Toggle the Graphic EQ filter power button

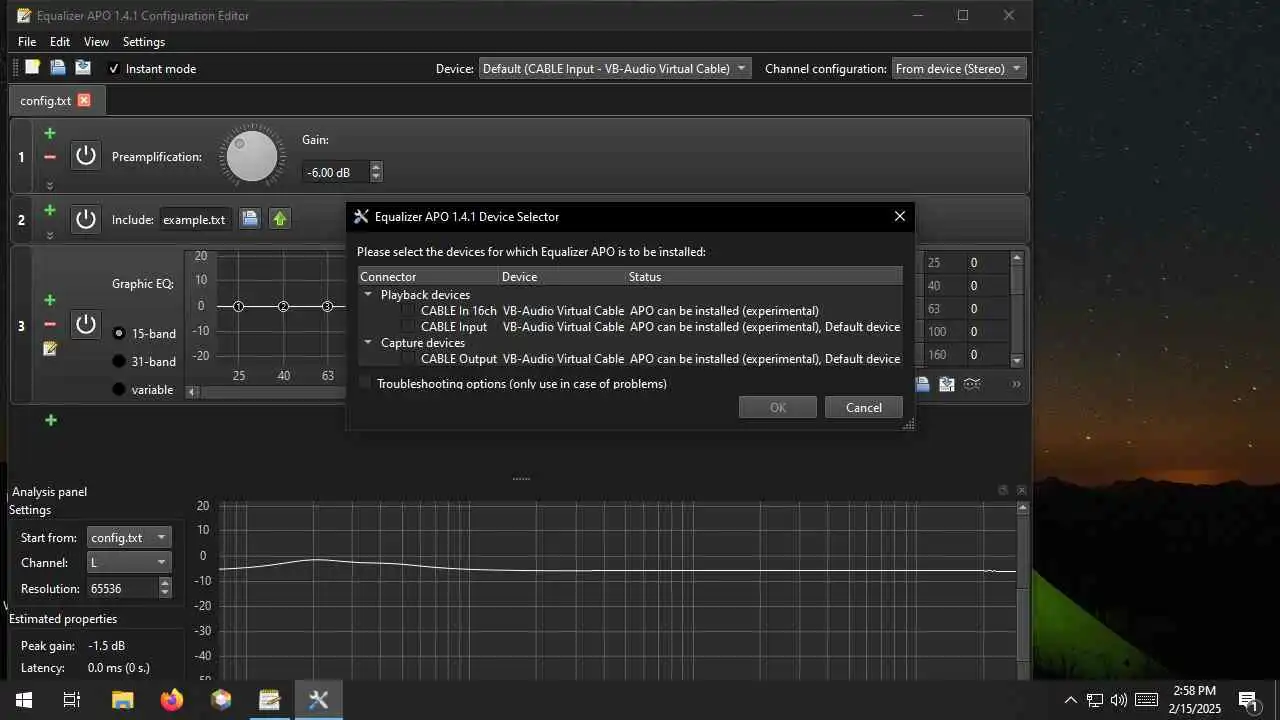[86, 324]
